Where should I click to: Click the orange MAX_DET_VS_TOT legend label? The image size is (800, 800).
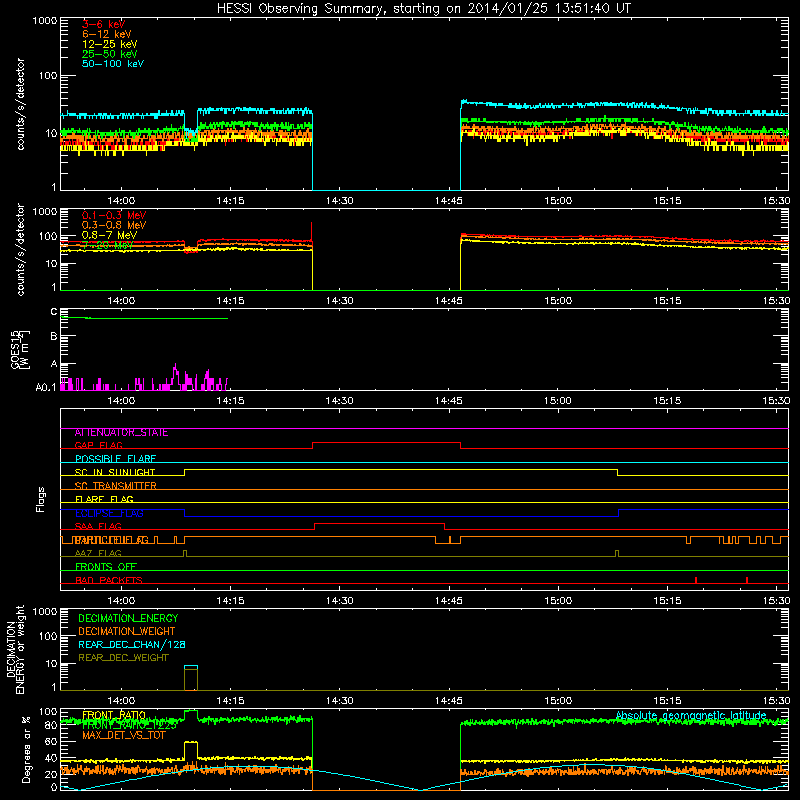(x=123, y=735)
